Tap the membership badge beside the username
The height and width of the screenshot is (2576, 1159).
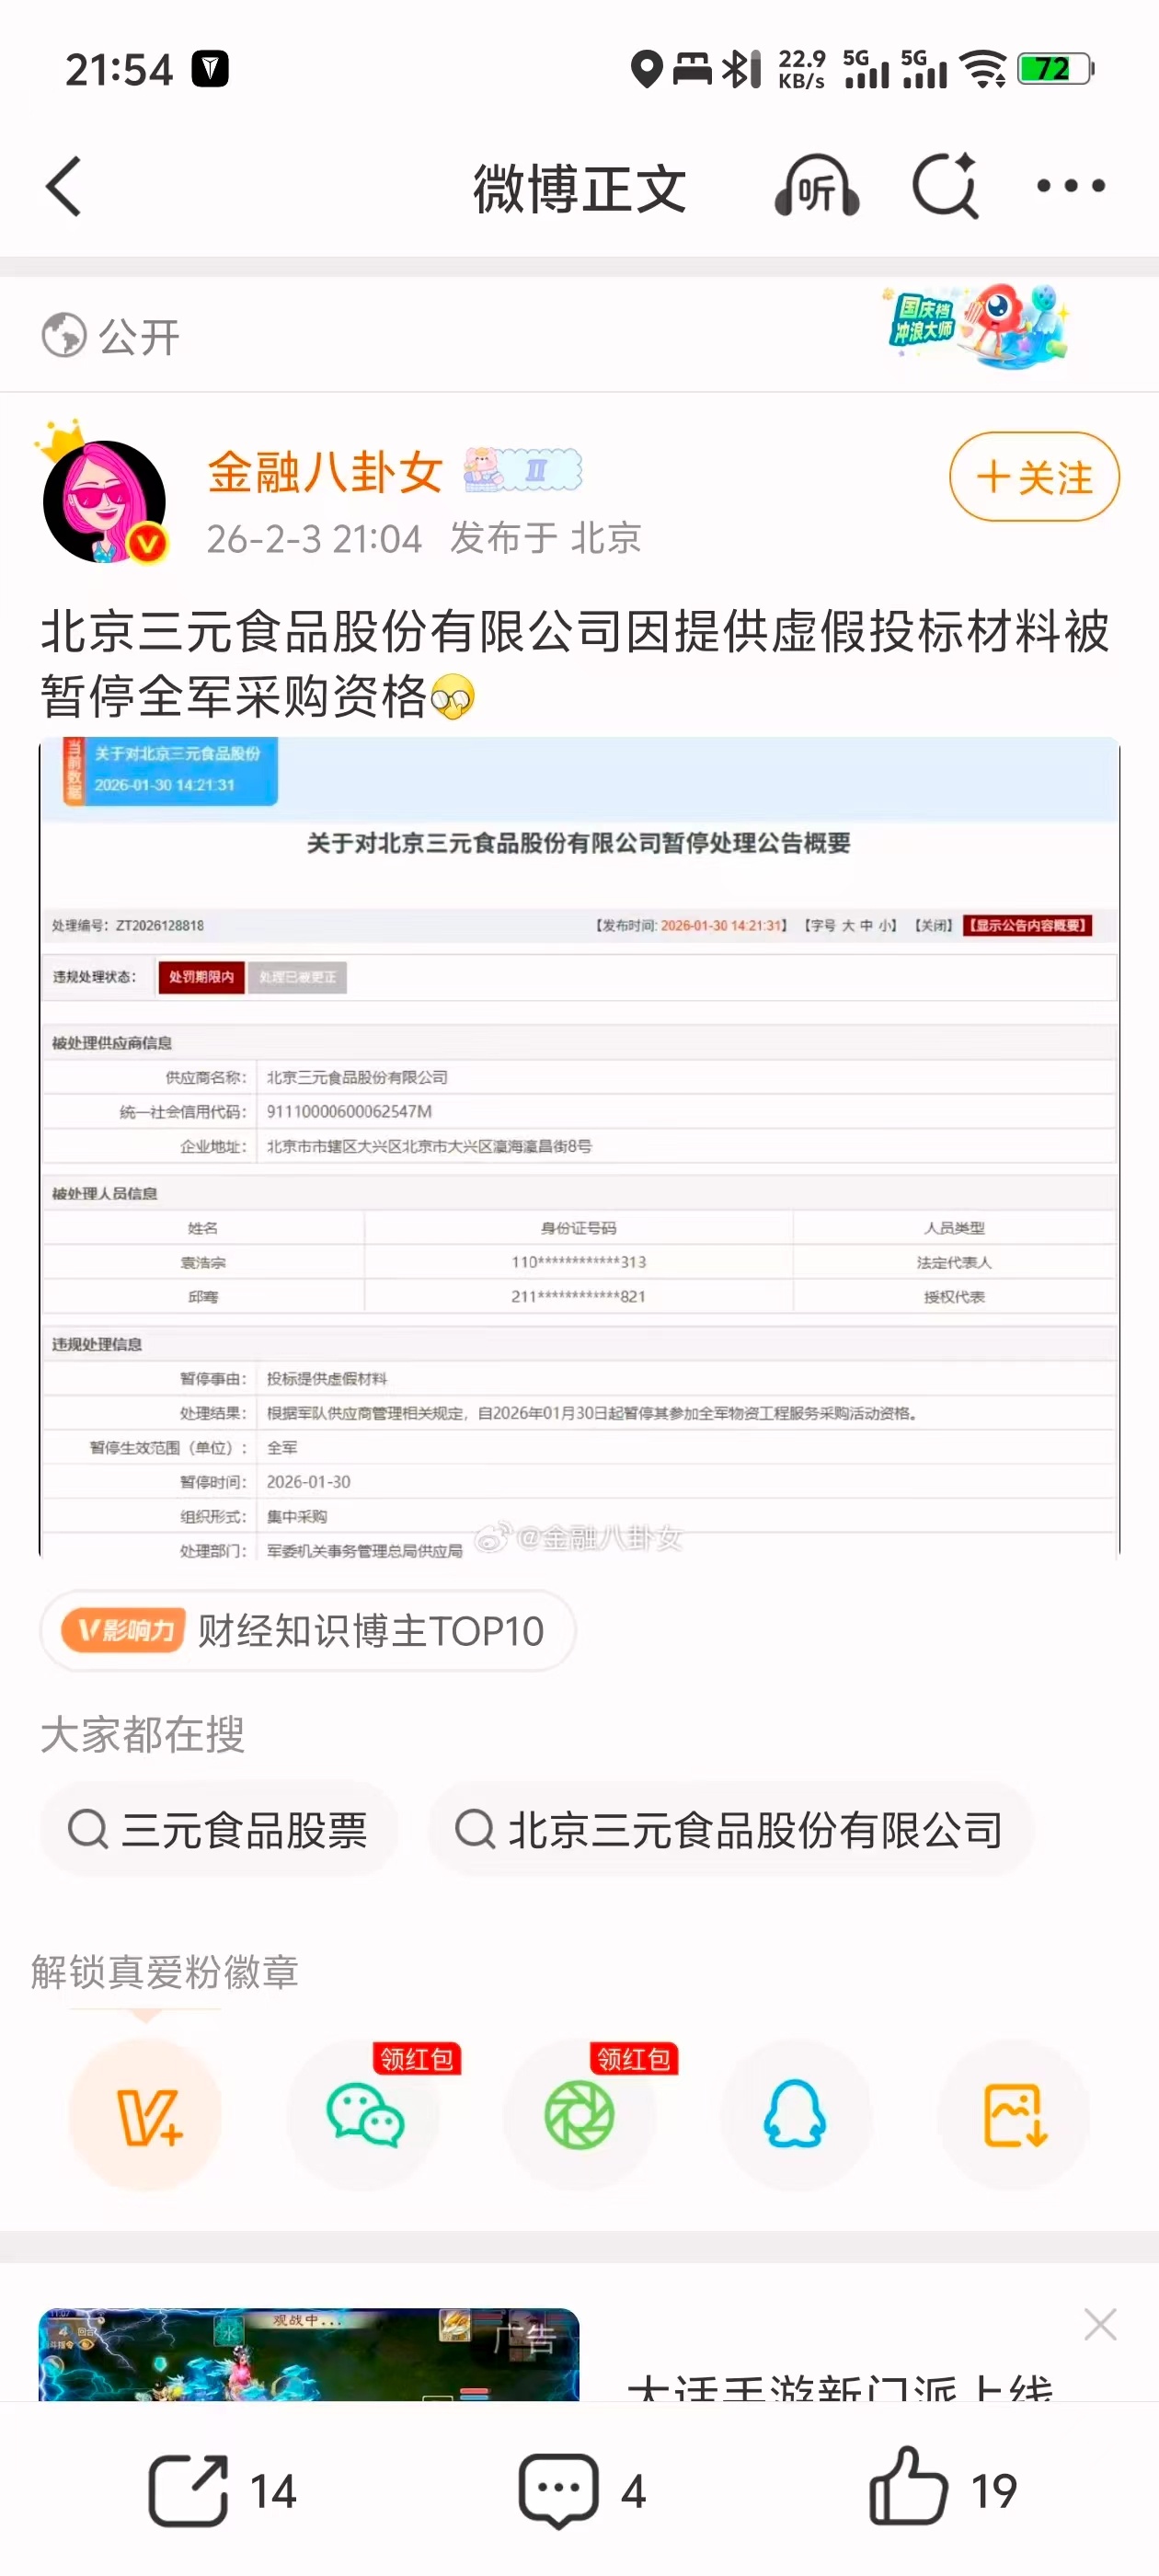pyautogui.click(x=522, y=470)
